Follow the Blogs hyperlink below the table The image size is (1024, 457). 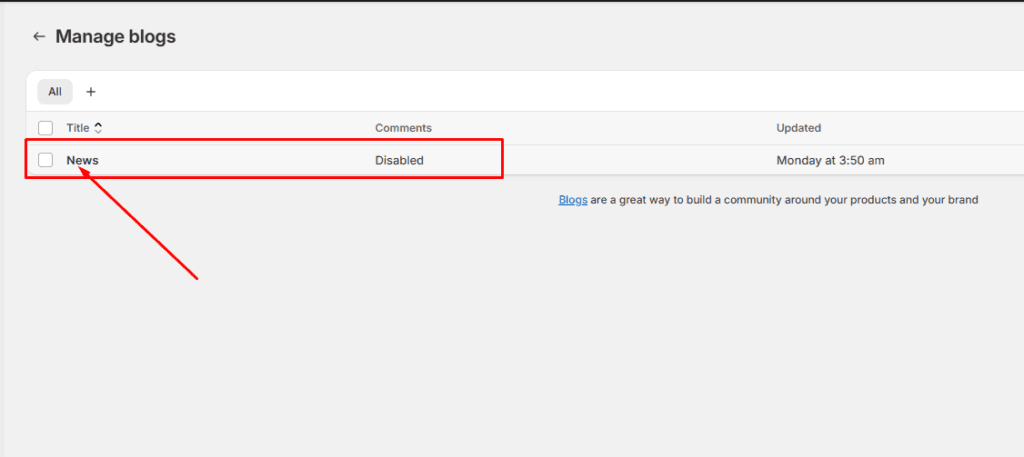click(573, 200)
